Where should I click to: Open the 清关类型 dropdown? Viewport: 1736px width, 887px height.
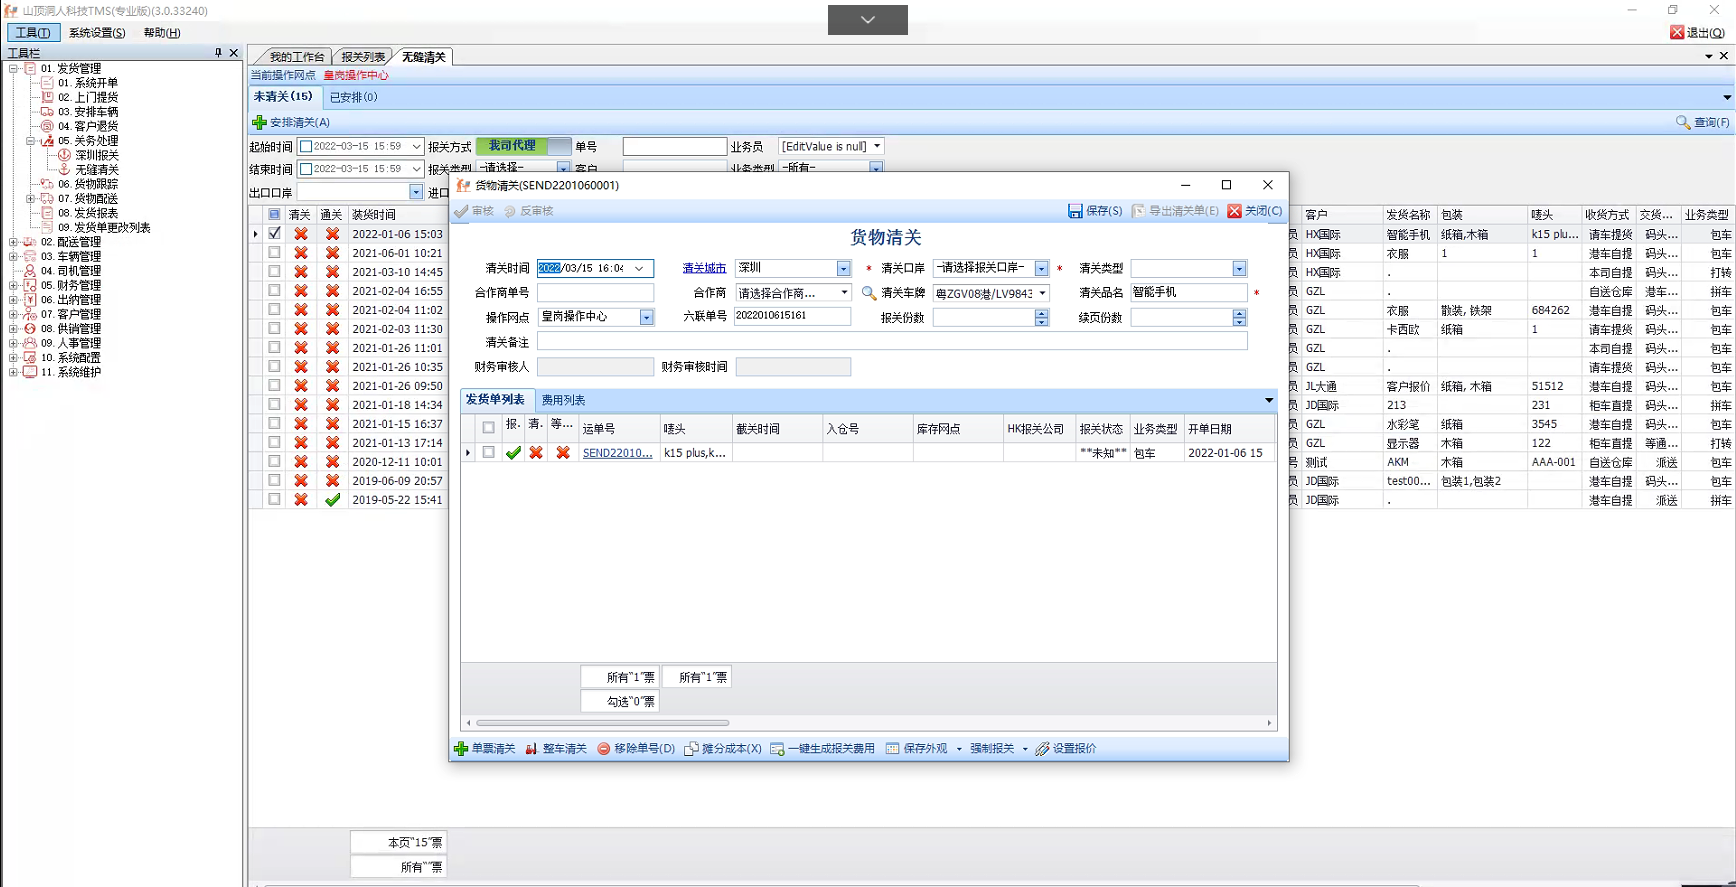pyautogui.click(x=1239, y=269)
